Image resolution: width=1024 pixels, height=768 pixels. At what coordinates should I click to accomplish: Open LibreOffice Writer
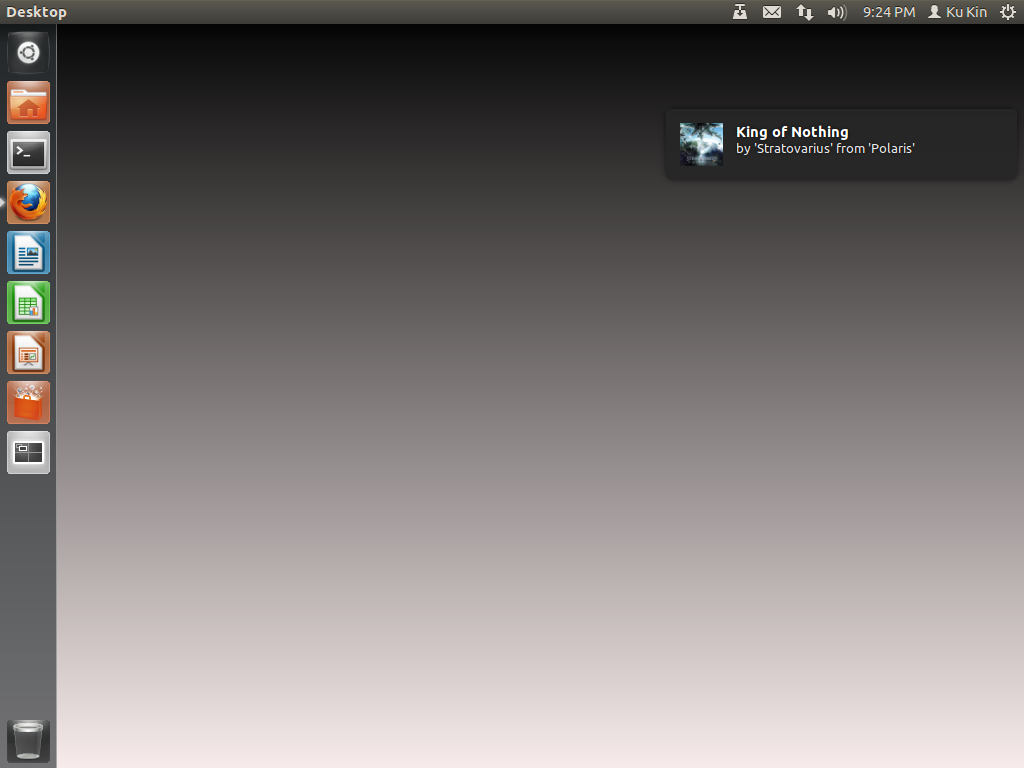[x=28, y=252]
